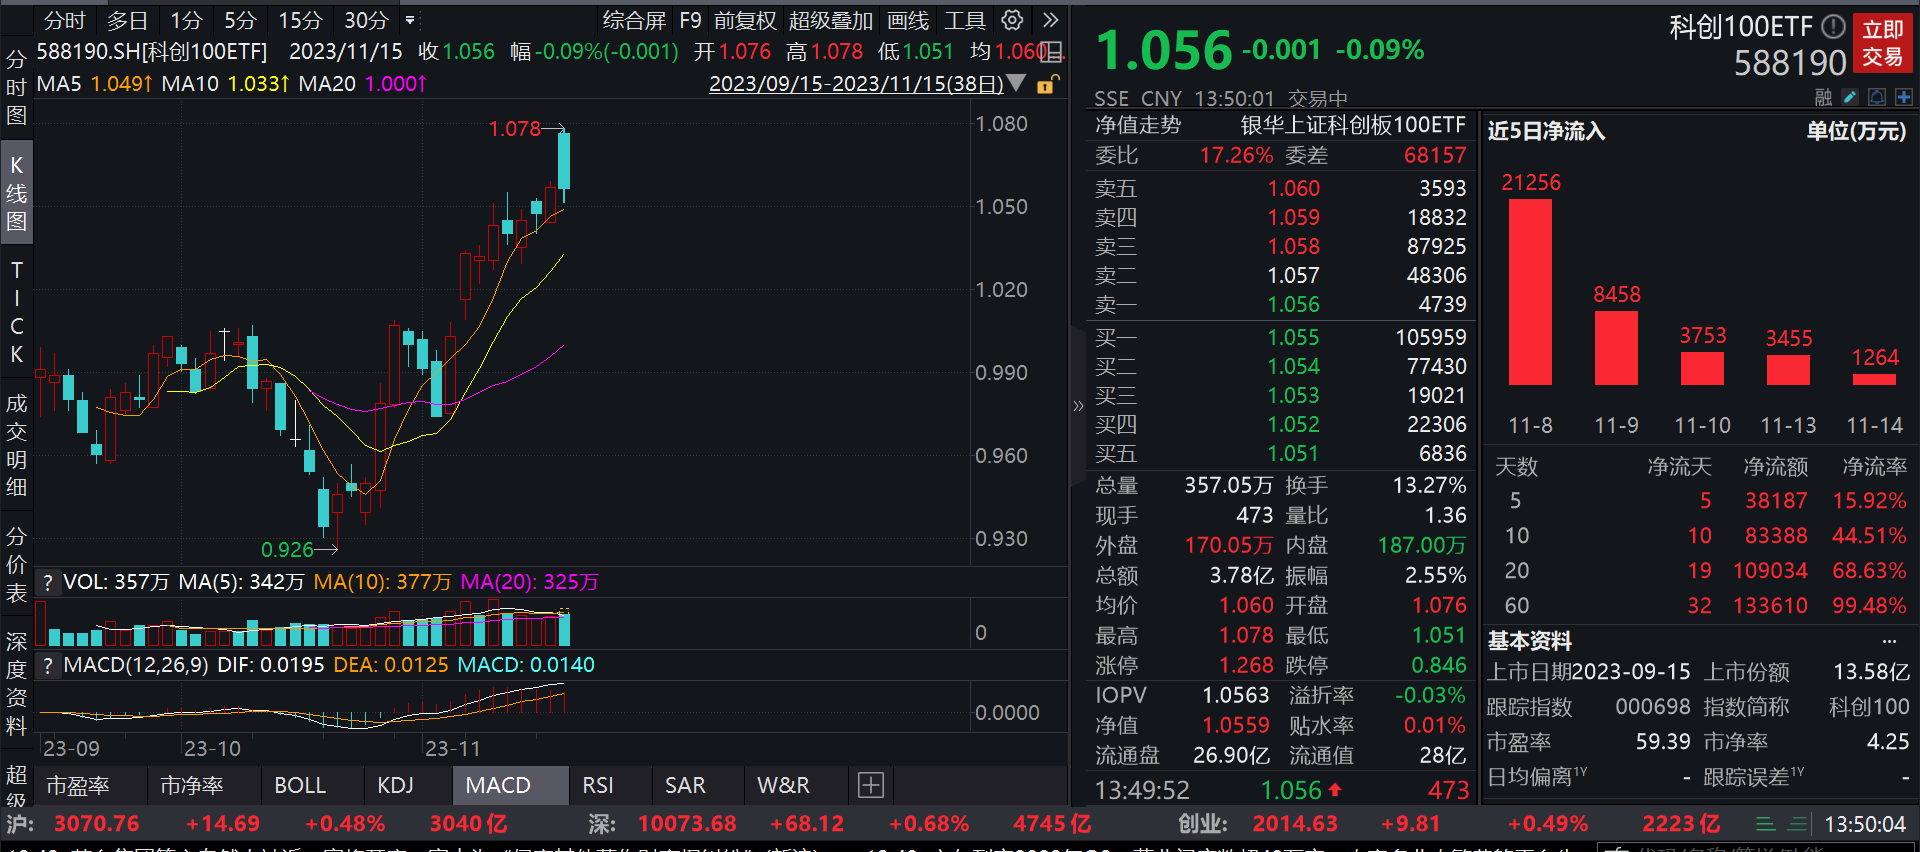Add new indicator tab plus icon
Screen dimensions: 1920x852
871,785
